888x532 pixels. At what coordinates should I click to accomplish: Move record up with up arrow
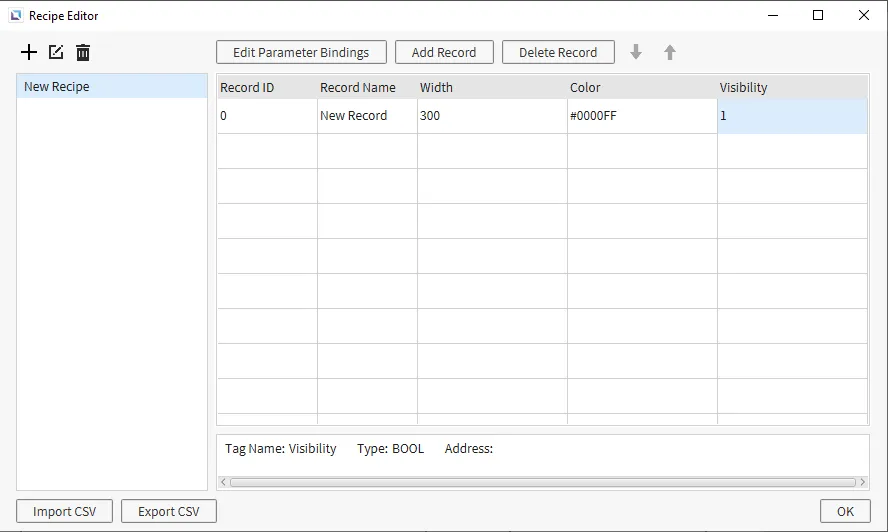click(670, 52)
